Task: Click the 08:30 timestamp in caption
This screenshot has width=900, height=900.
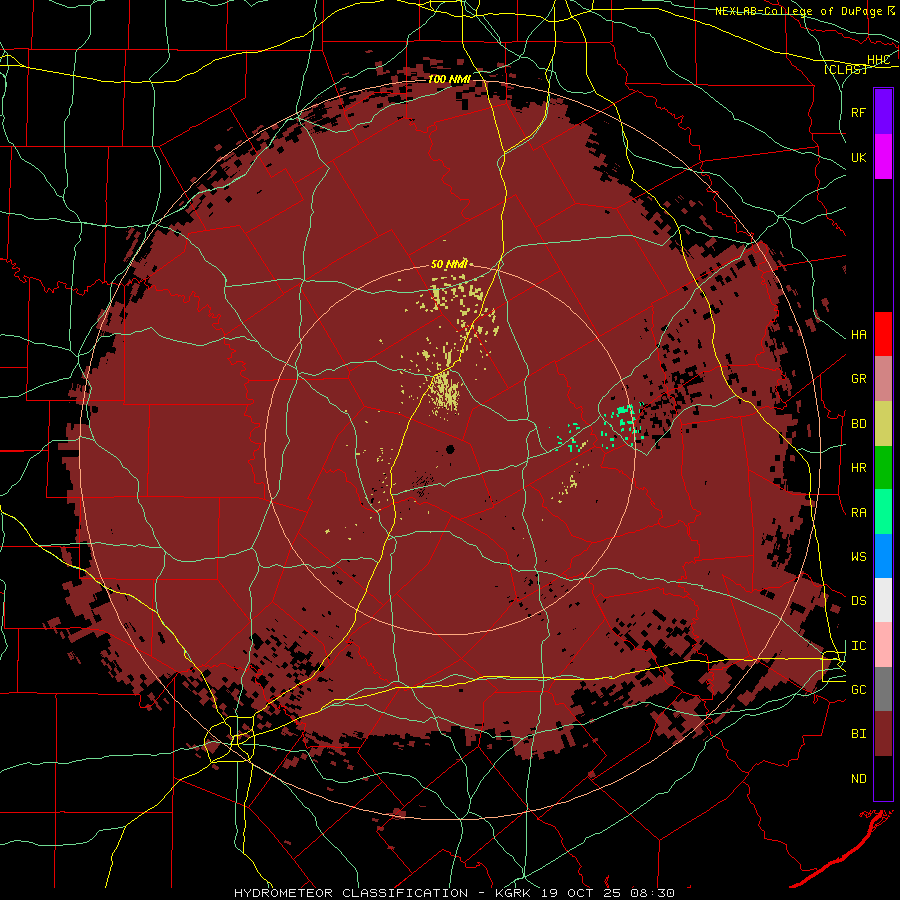Action: 650,893
